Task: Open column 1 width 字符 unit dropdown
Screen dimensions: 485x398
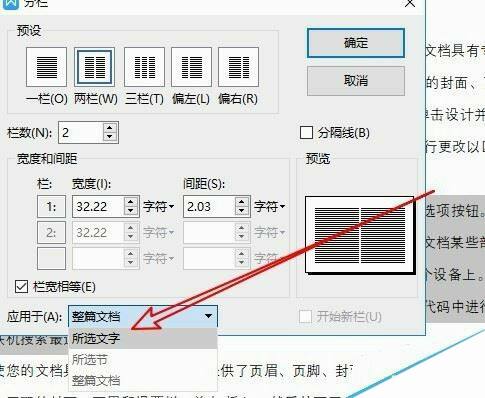Action: pyautogui.click(x=159, y=207)
